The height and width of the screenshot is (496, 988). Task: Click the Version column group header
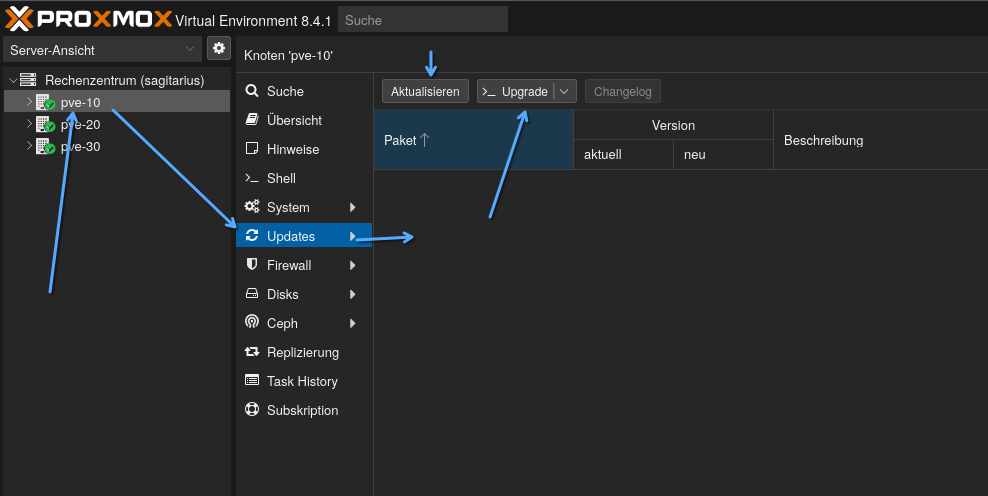click(x=673, y=125)
